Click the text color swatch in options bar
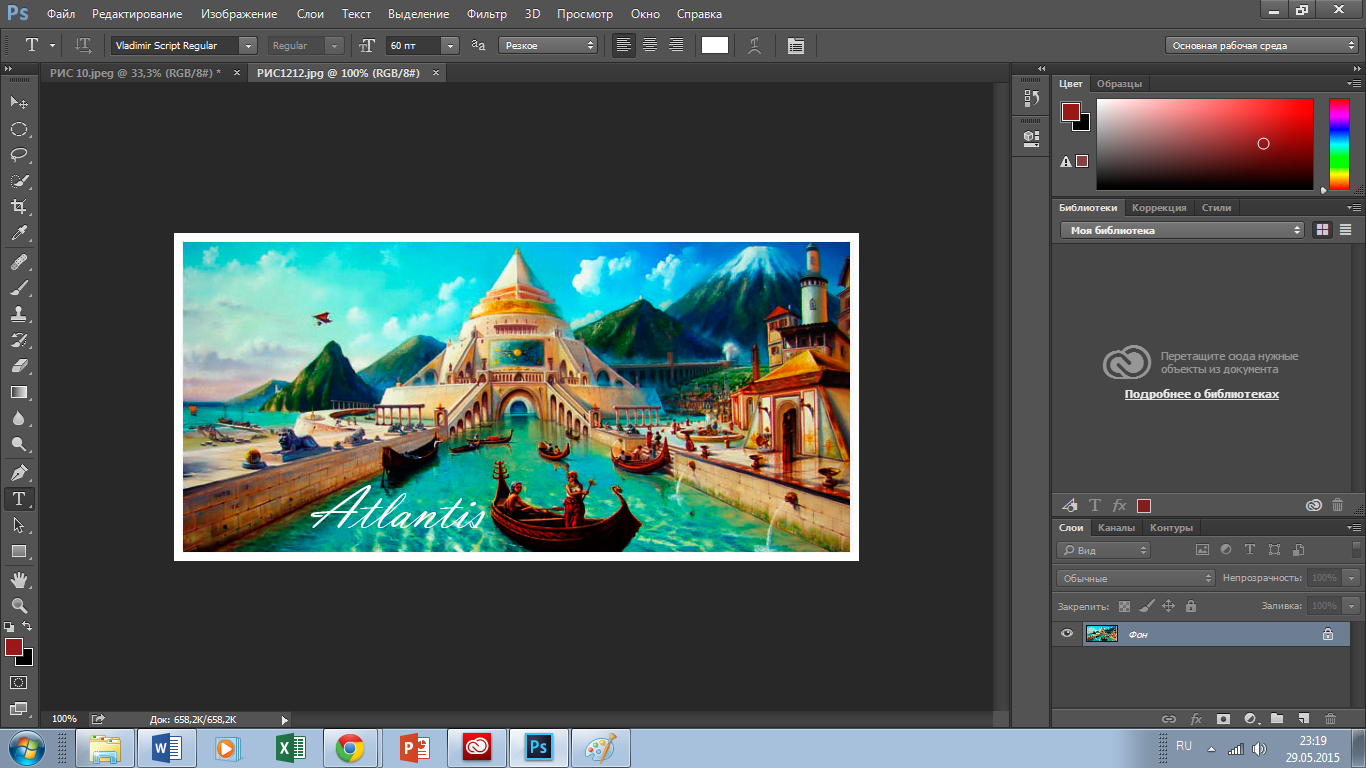The height and width of the screenshot is (768, 1366). point(715,45)
